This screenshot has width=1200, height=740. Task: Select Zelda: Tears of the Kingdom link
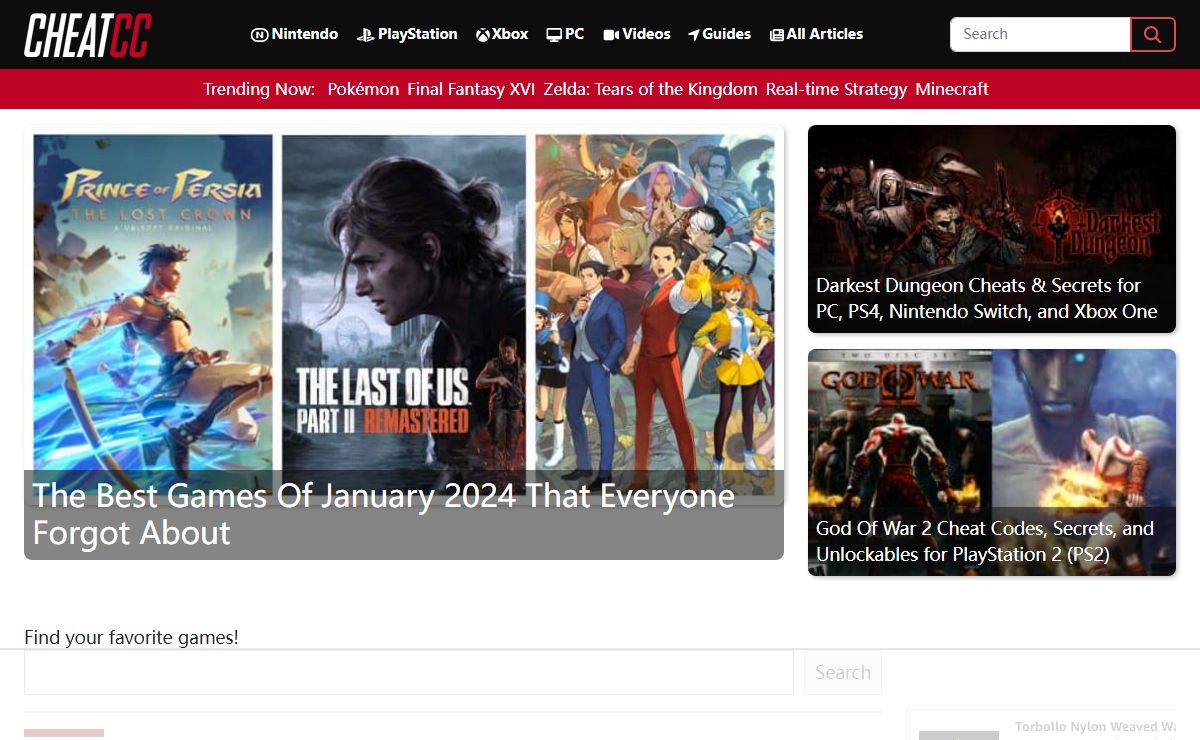click(x=650, y=89)
